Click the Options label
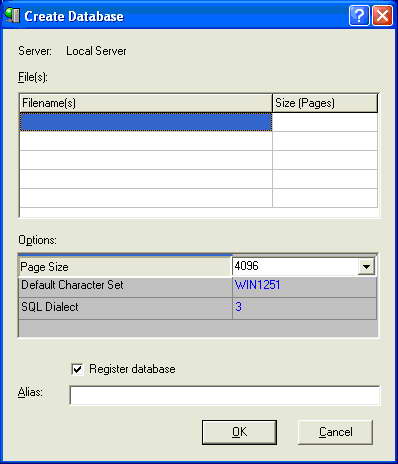Screen dimensions: 398x464 click(37, 240)
